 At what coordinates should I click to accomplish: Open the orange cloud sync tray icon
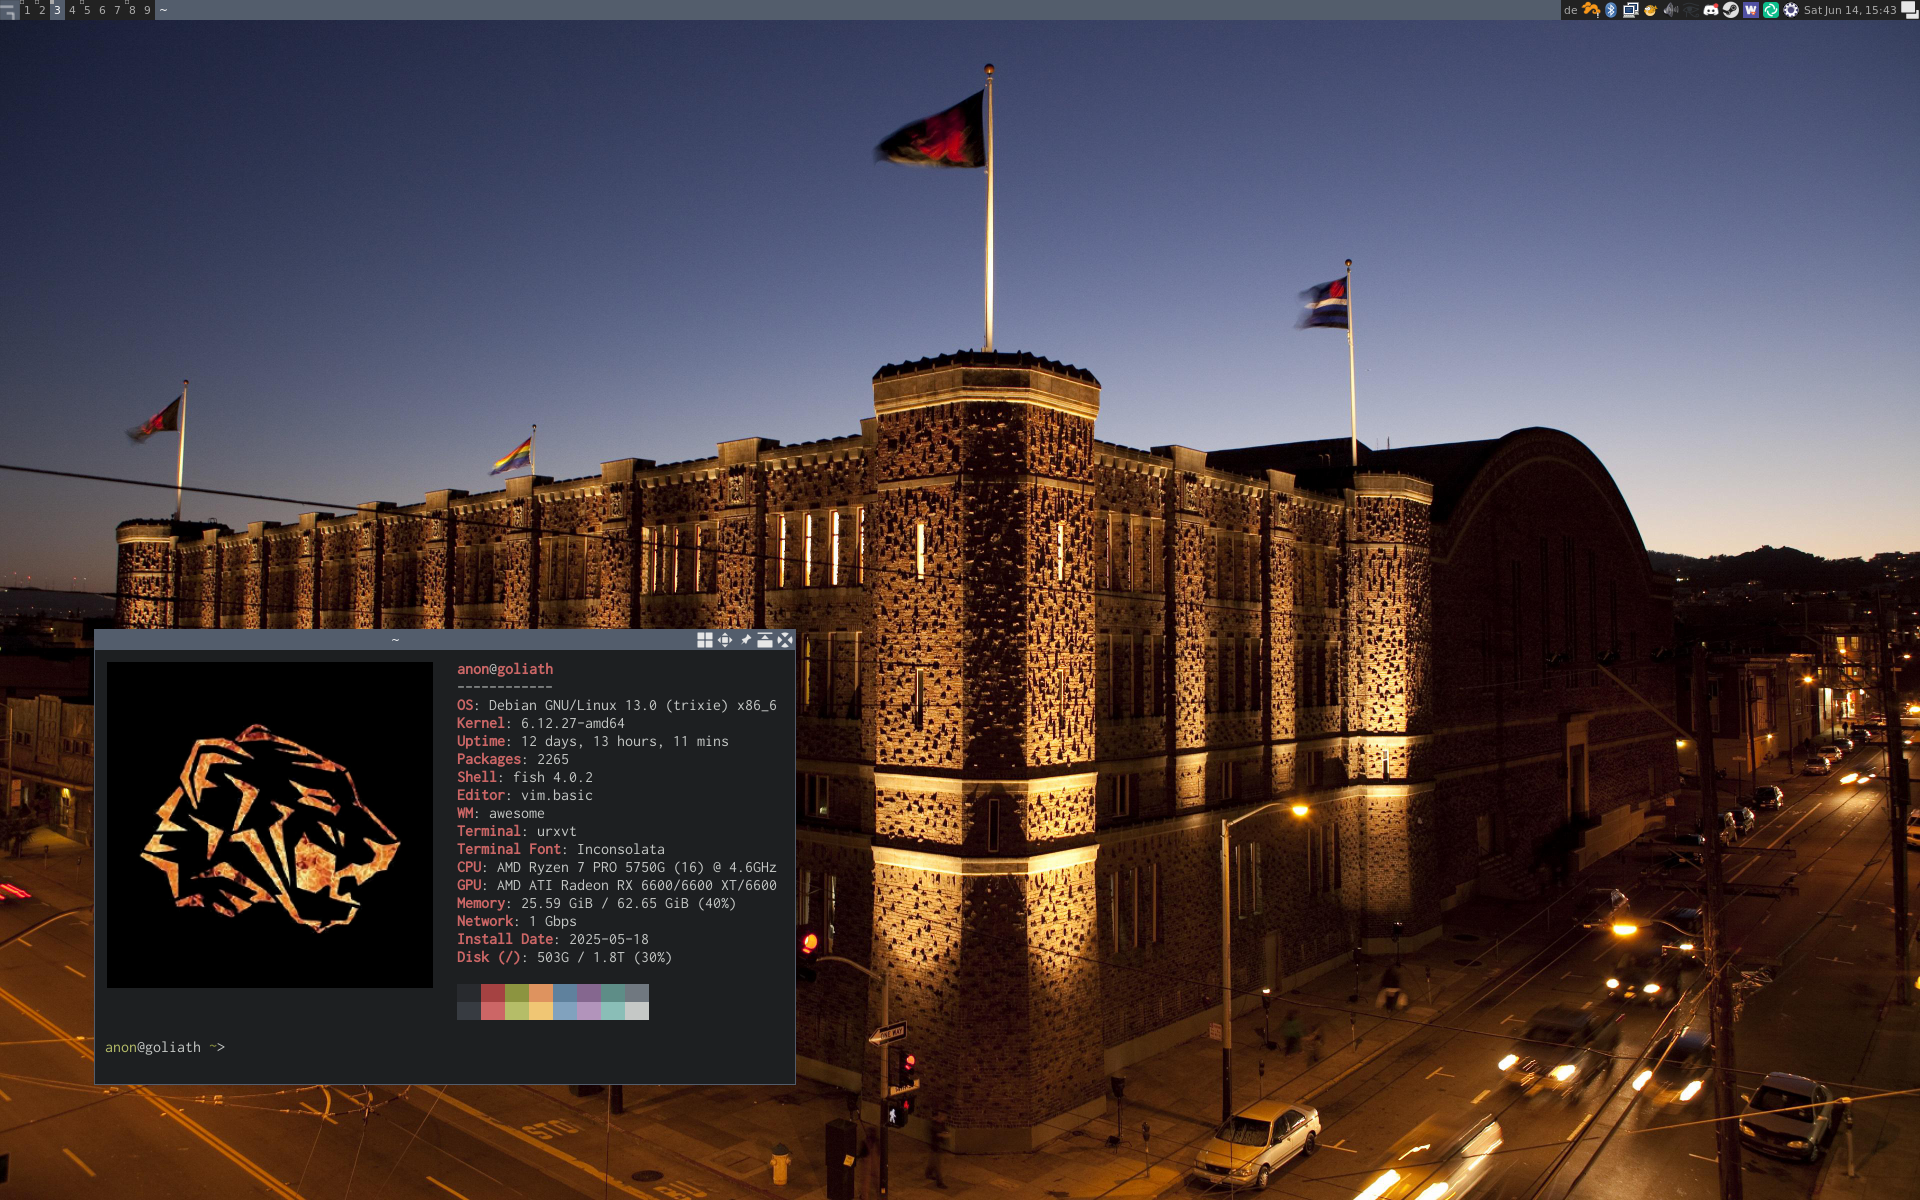(1590, 10)
